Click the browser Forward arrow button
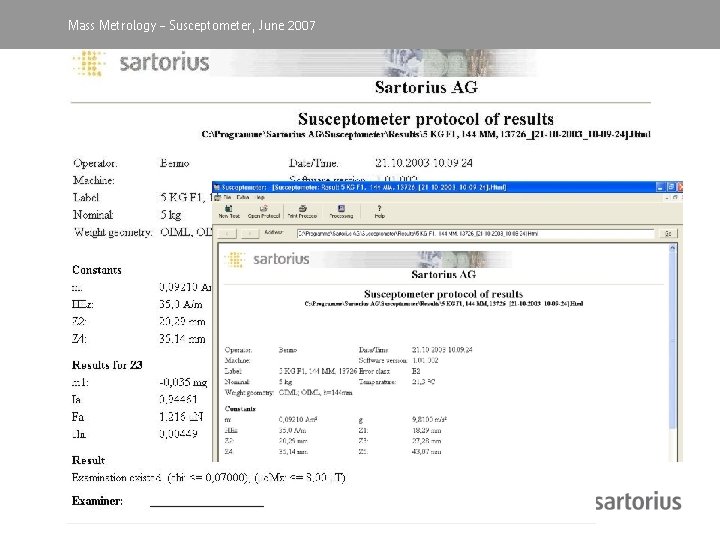 (249, 234)
